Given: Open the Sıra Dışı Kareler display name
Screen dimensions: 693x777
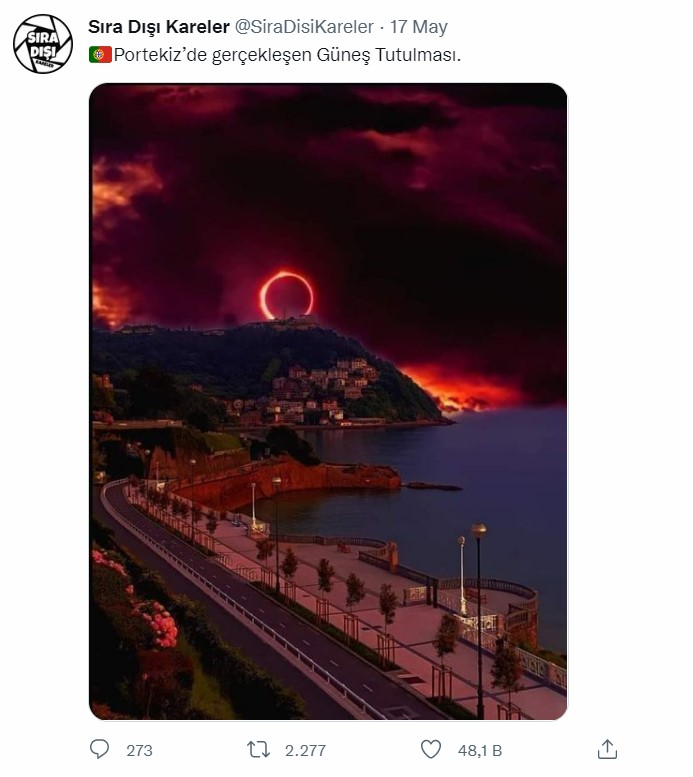Looking at the screenshot, I should (159, 27).
